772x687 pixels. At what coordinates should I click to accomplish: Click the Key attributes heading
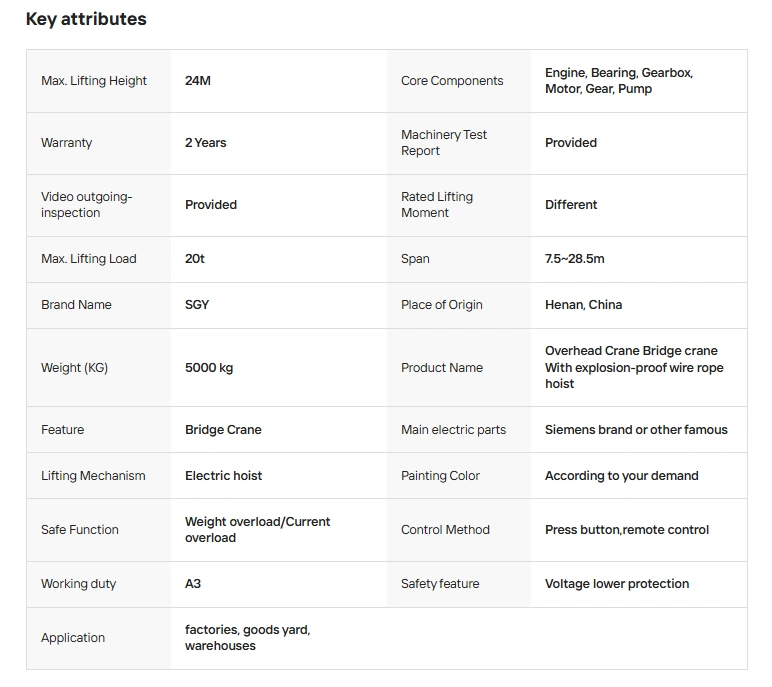[86, 19]
